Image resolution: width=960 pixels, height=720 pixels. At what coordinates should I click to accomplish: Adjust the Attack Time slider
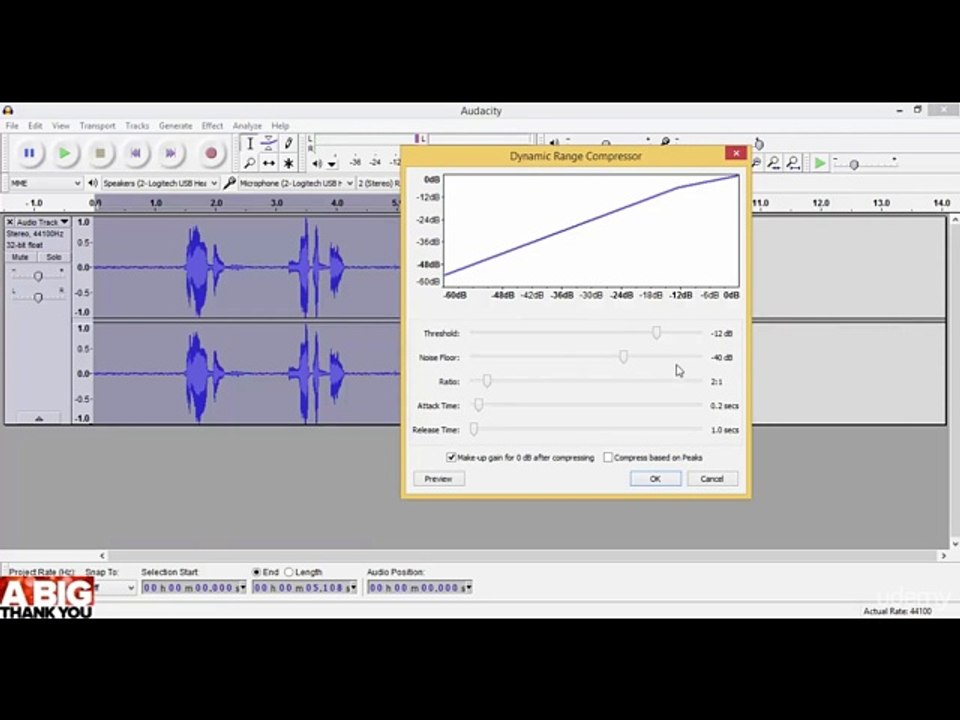(478, 405)
